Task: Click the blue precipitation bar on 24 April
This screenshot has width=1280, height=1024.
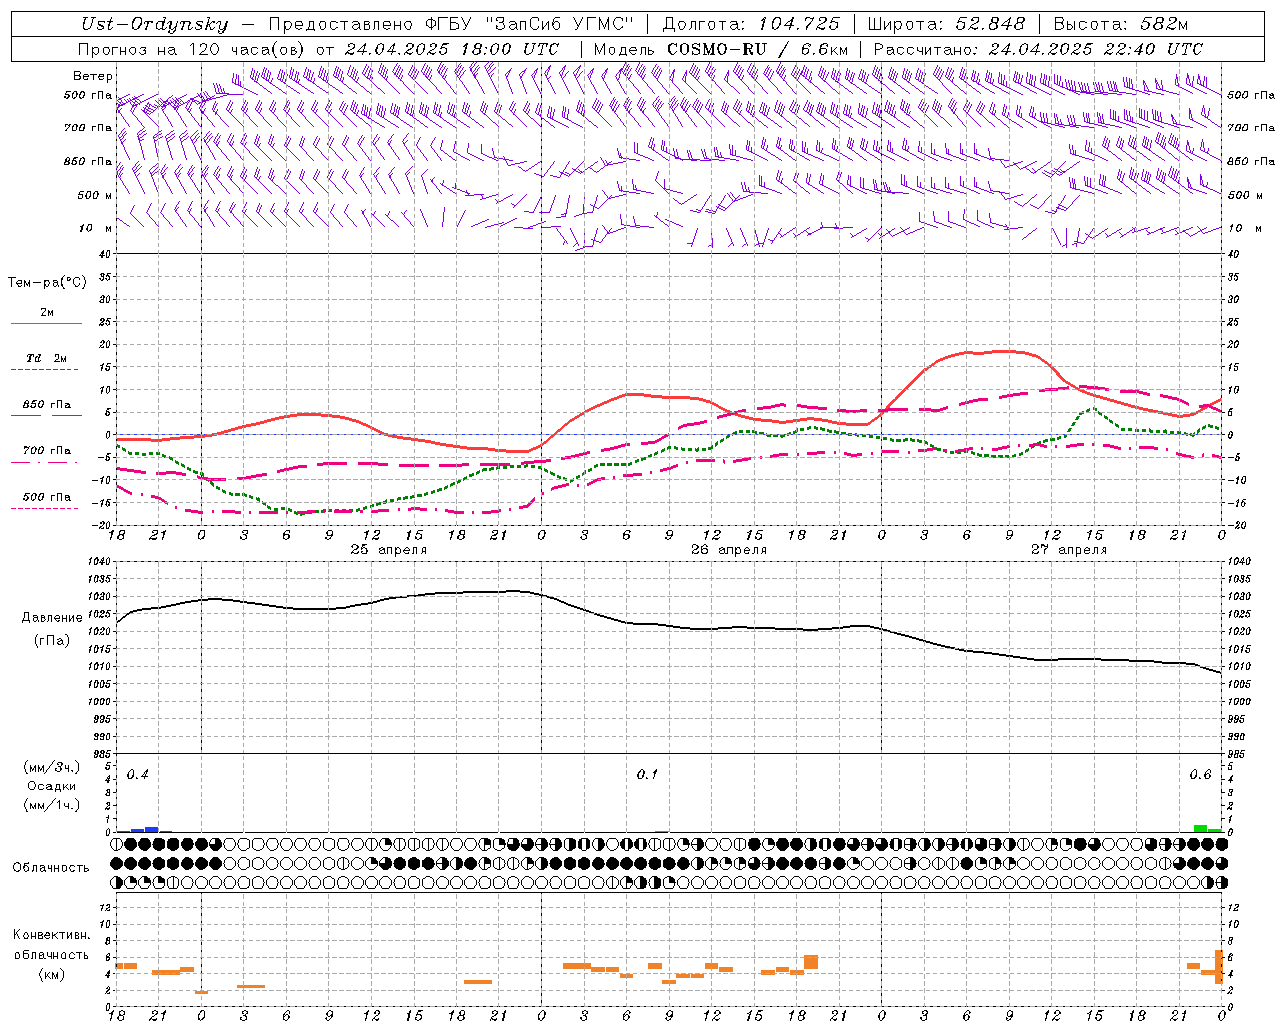Action: click(152, 829)
